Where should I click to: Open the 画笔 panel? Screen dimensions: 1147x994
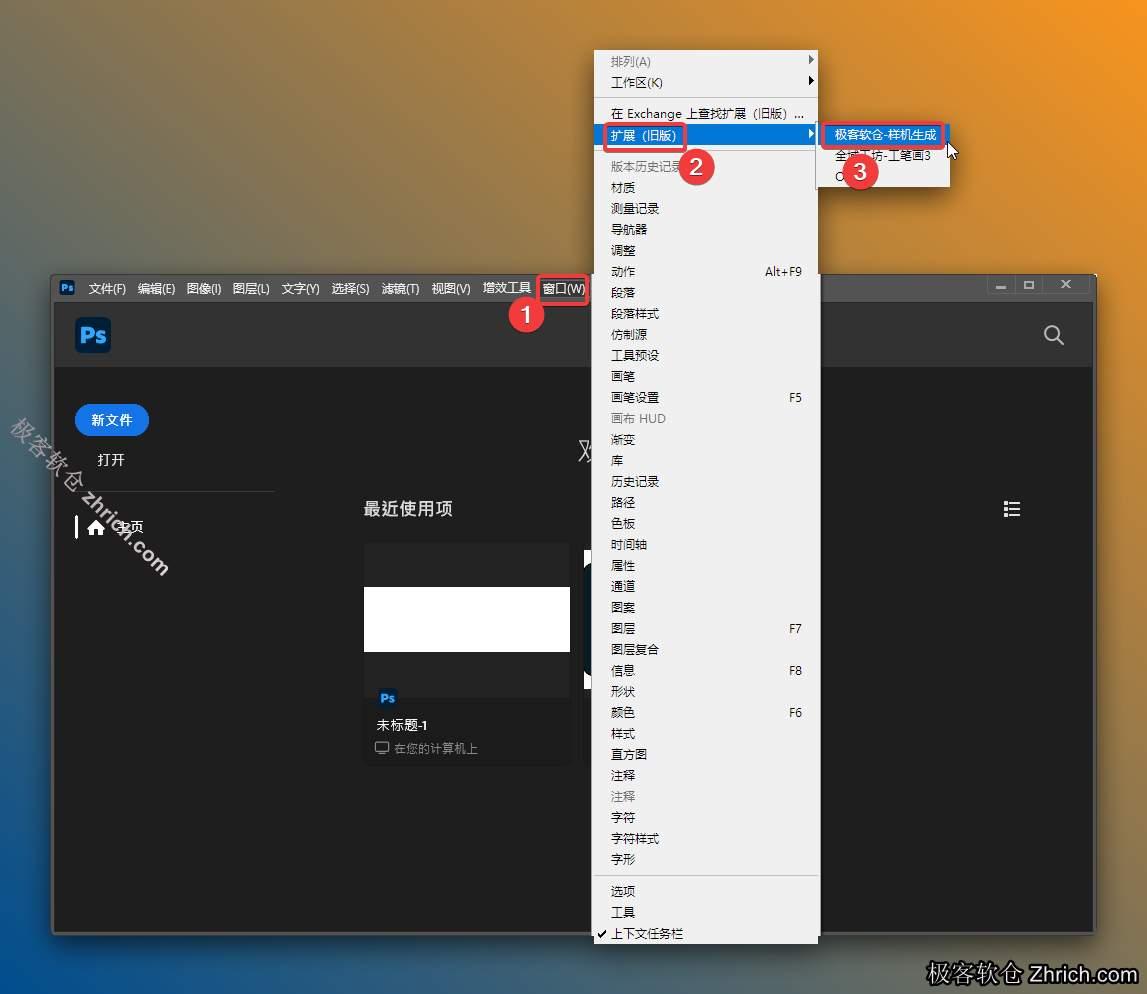(x=706, y=377)
